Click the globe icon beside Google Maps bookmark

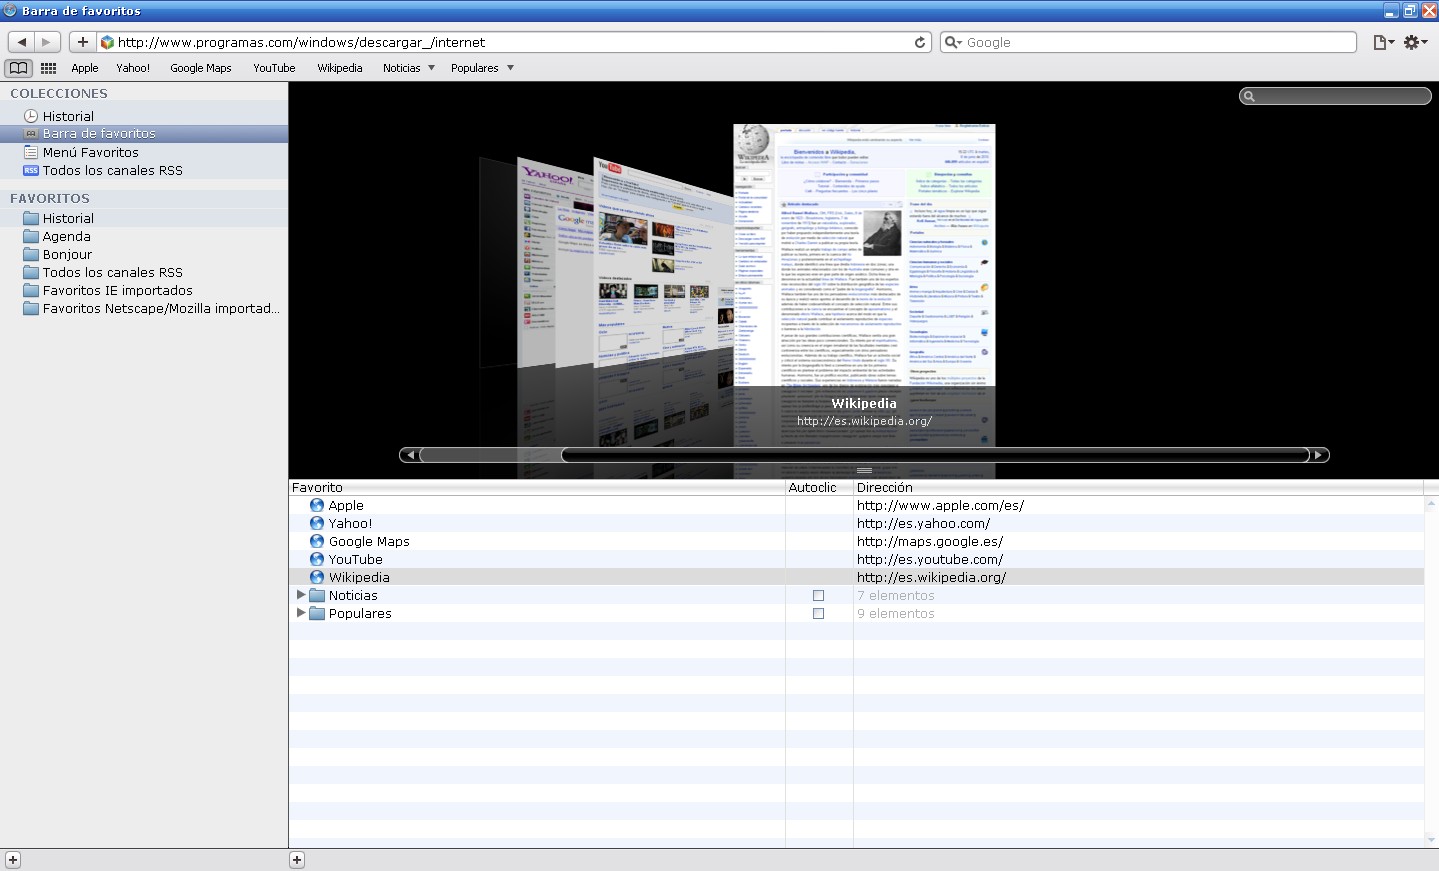tap(317, 541)
